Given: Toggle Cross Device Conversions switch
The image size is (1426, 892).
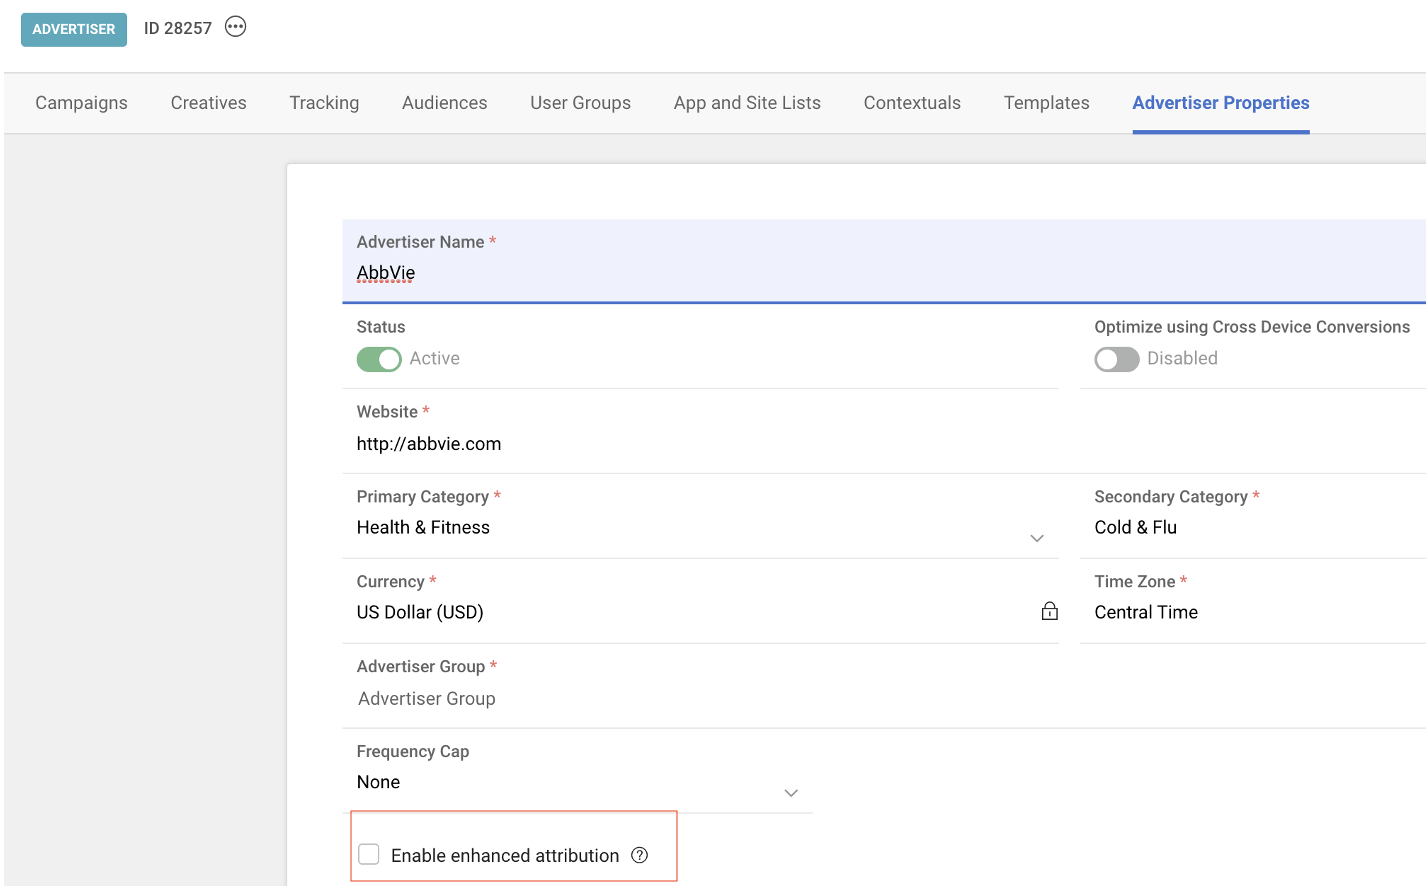Looking at the screenshot, I should pos(1117,359).
